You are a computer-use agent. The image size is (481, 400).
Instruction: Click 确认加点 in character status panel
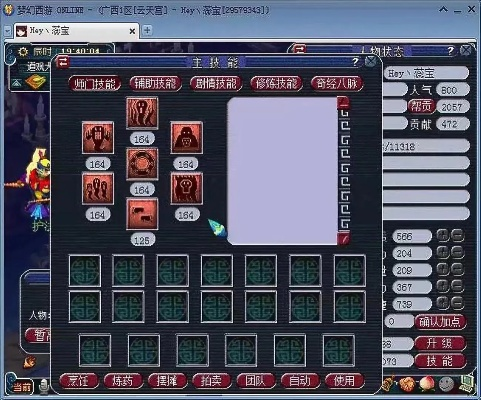pyautogui.click(x=440, y=322)
